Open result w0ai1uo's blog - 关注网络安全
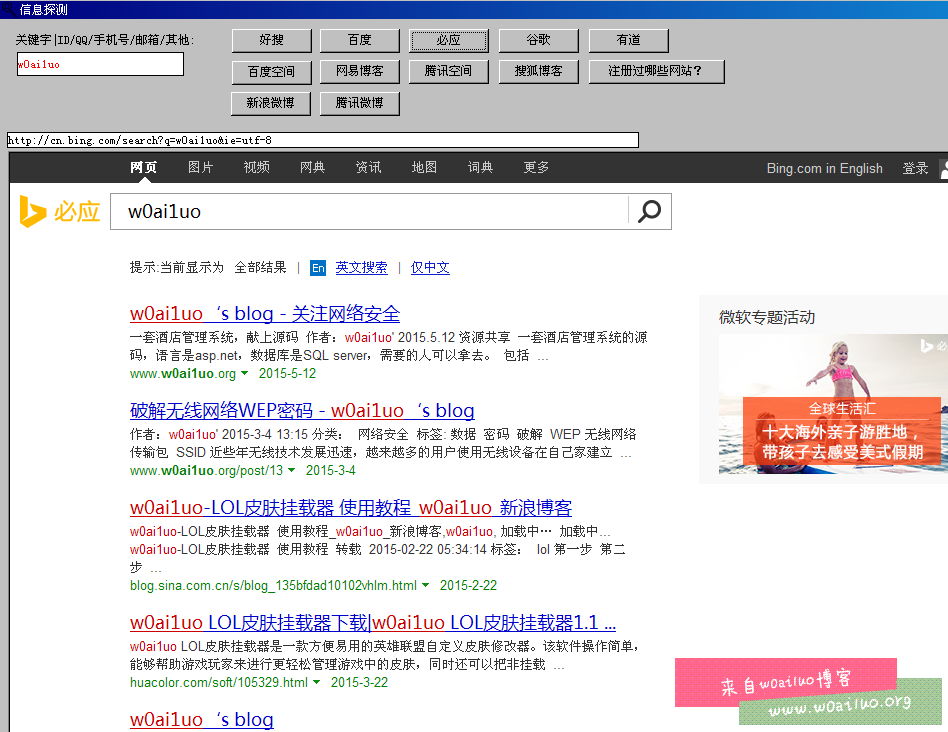 [265, 314]
